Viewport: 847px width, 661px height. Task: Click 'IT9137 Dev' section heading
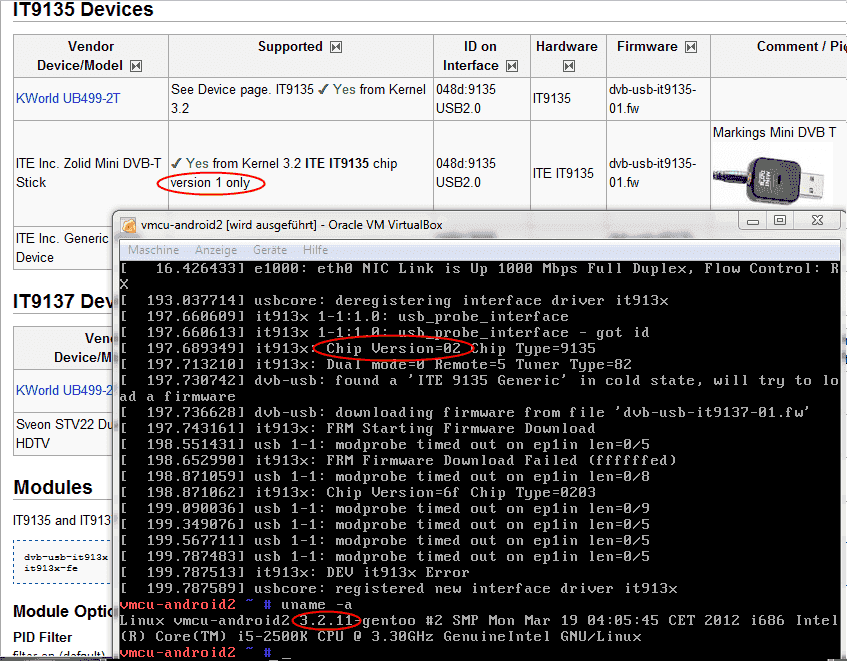(63, 301)
